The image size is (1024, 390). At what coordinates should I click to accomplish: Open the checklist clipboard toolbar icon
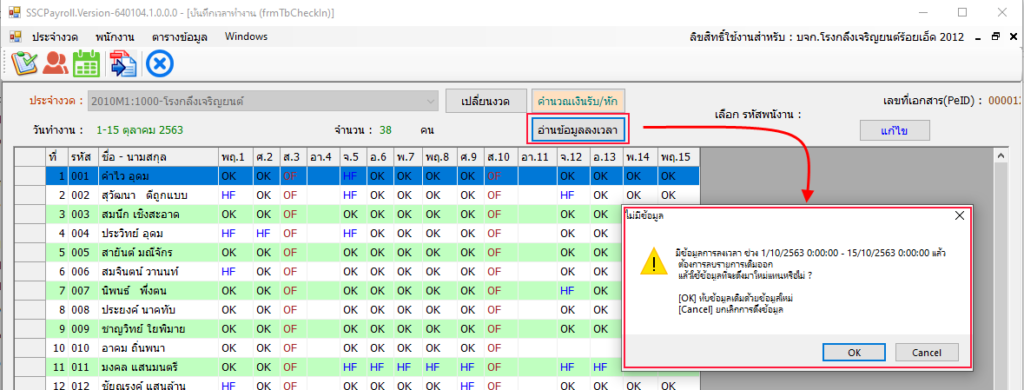click(24, 64)
